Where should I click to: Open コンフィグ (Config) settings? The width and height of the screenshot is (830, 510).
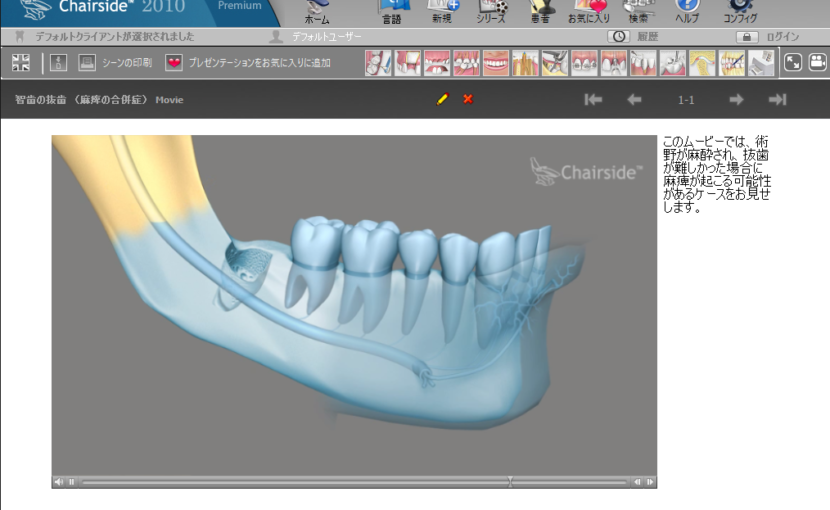[x=740, y=12]
